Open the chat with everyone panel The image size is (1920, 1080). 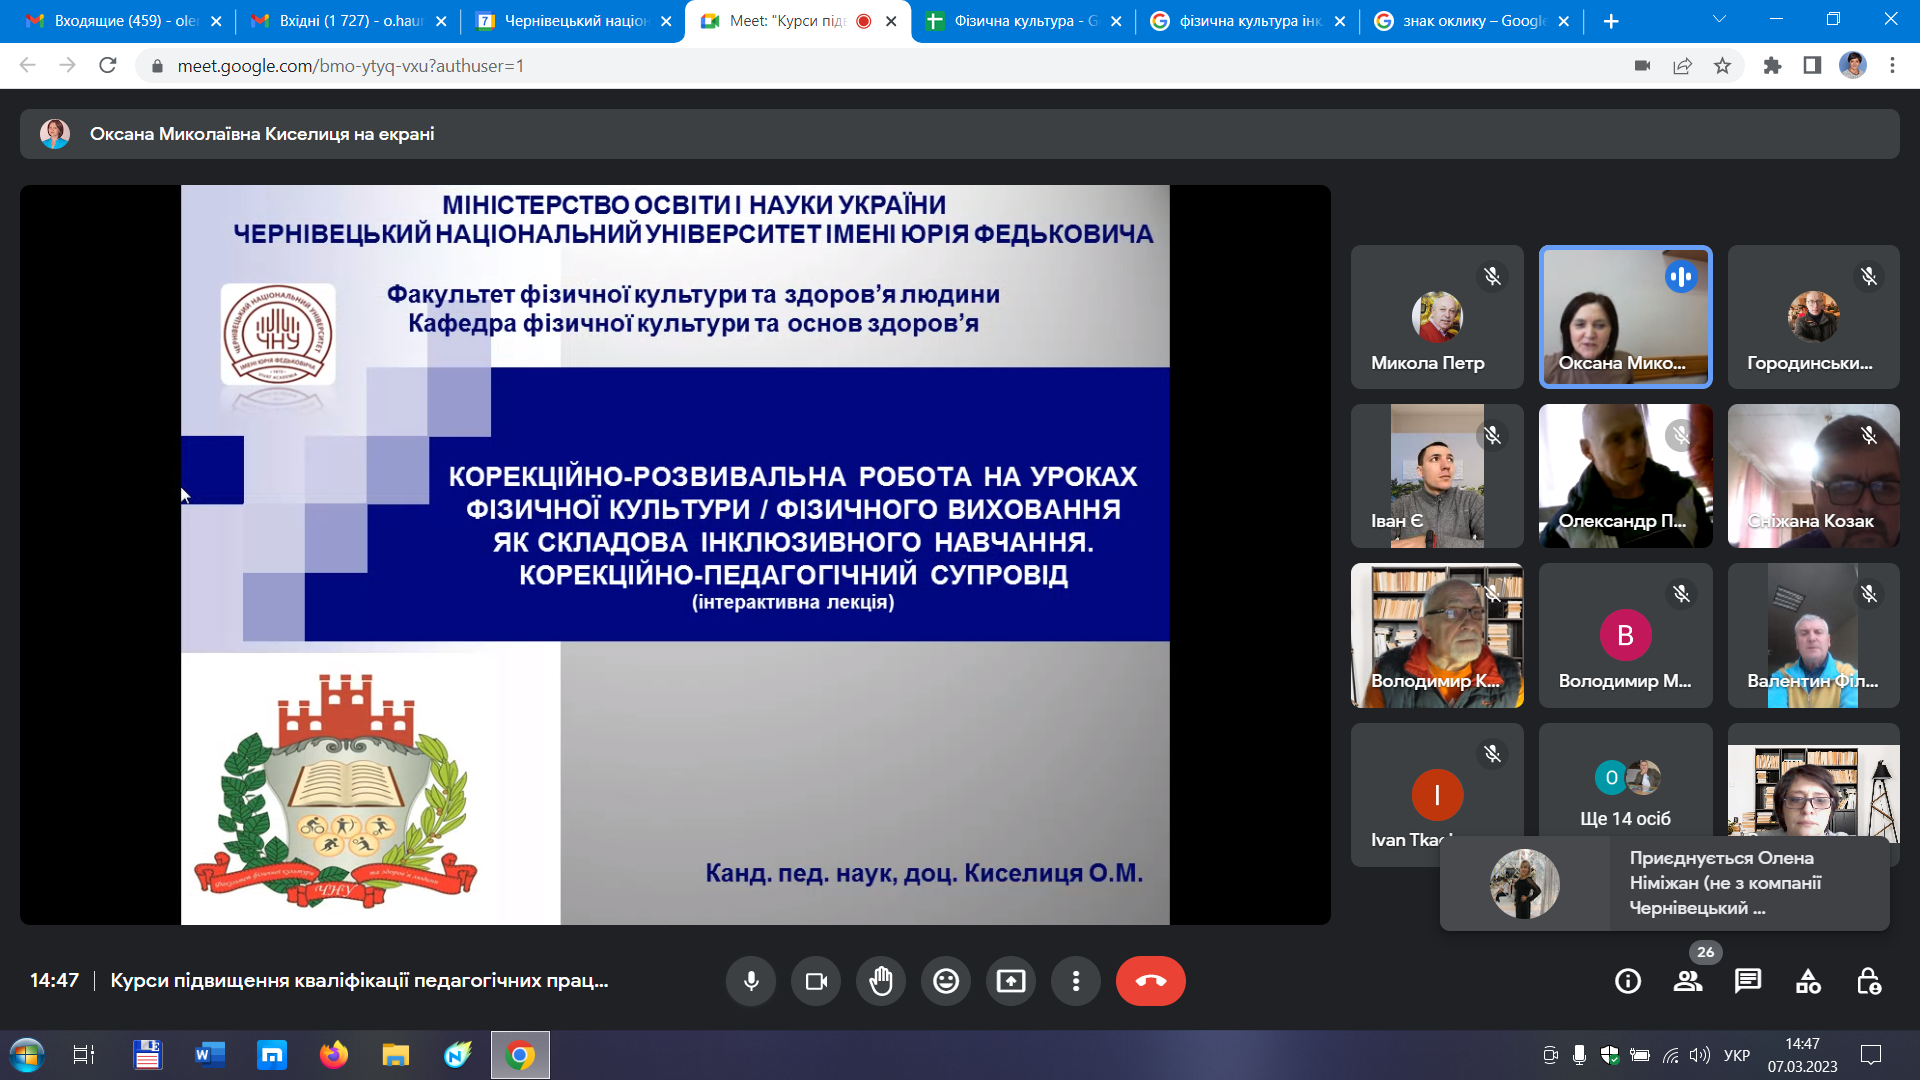1748,981
